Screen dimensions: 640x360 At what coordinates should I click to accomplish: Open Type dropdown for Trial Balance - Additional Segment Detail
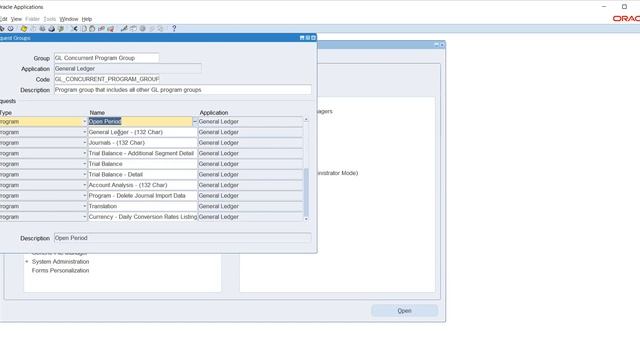click(x=84, y=153)
